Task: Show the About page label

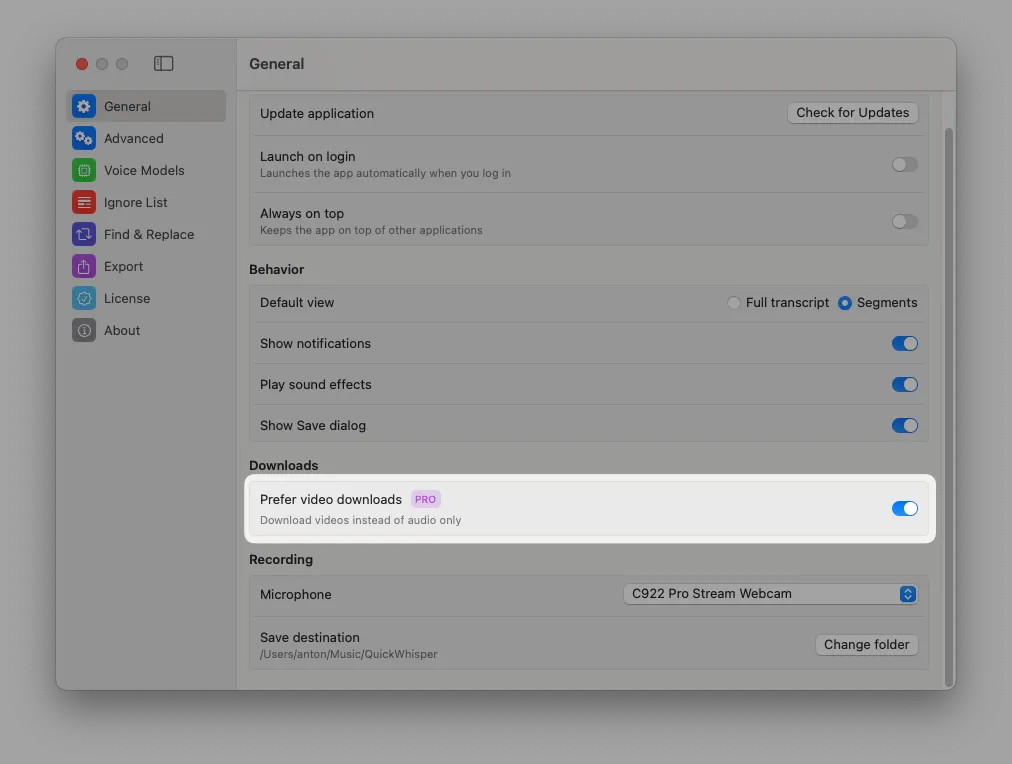Action: [x=122, y=330]
